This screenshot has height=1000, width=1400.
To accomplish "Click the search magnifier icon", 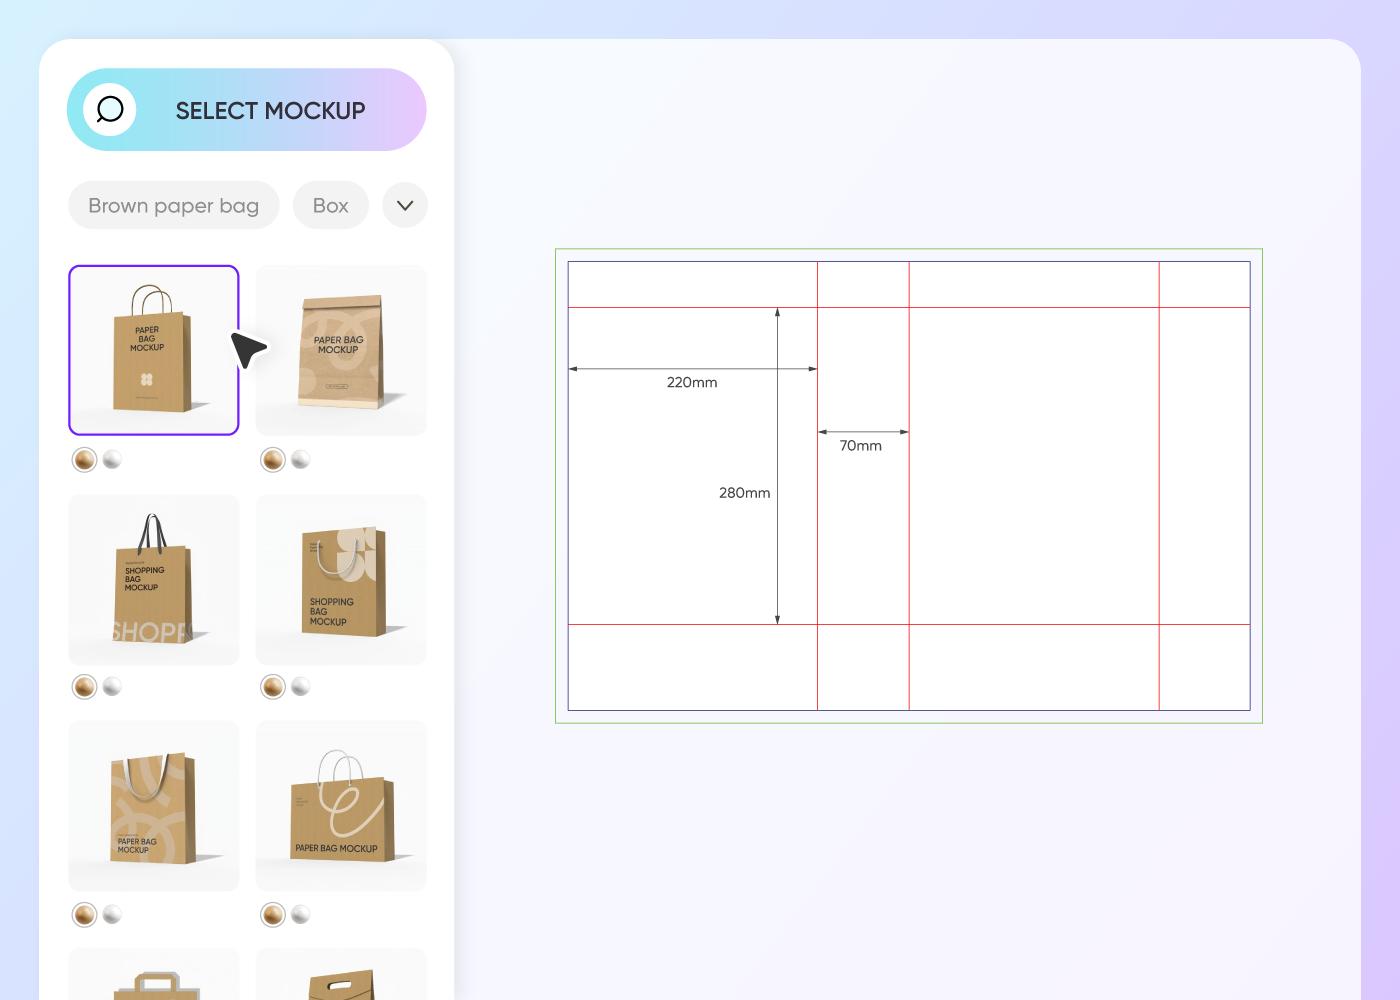I will click(x=109, y=110).
